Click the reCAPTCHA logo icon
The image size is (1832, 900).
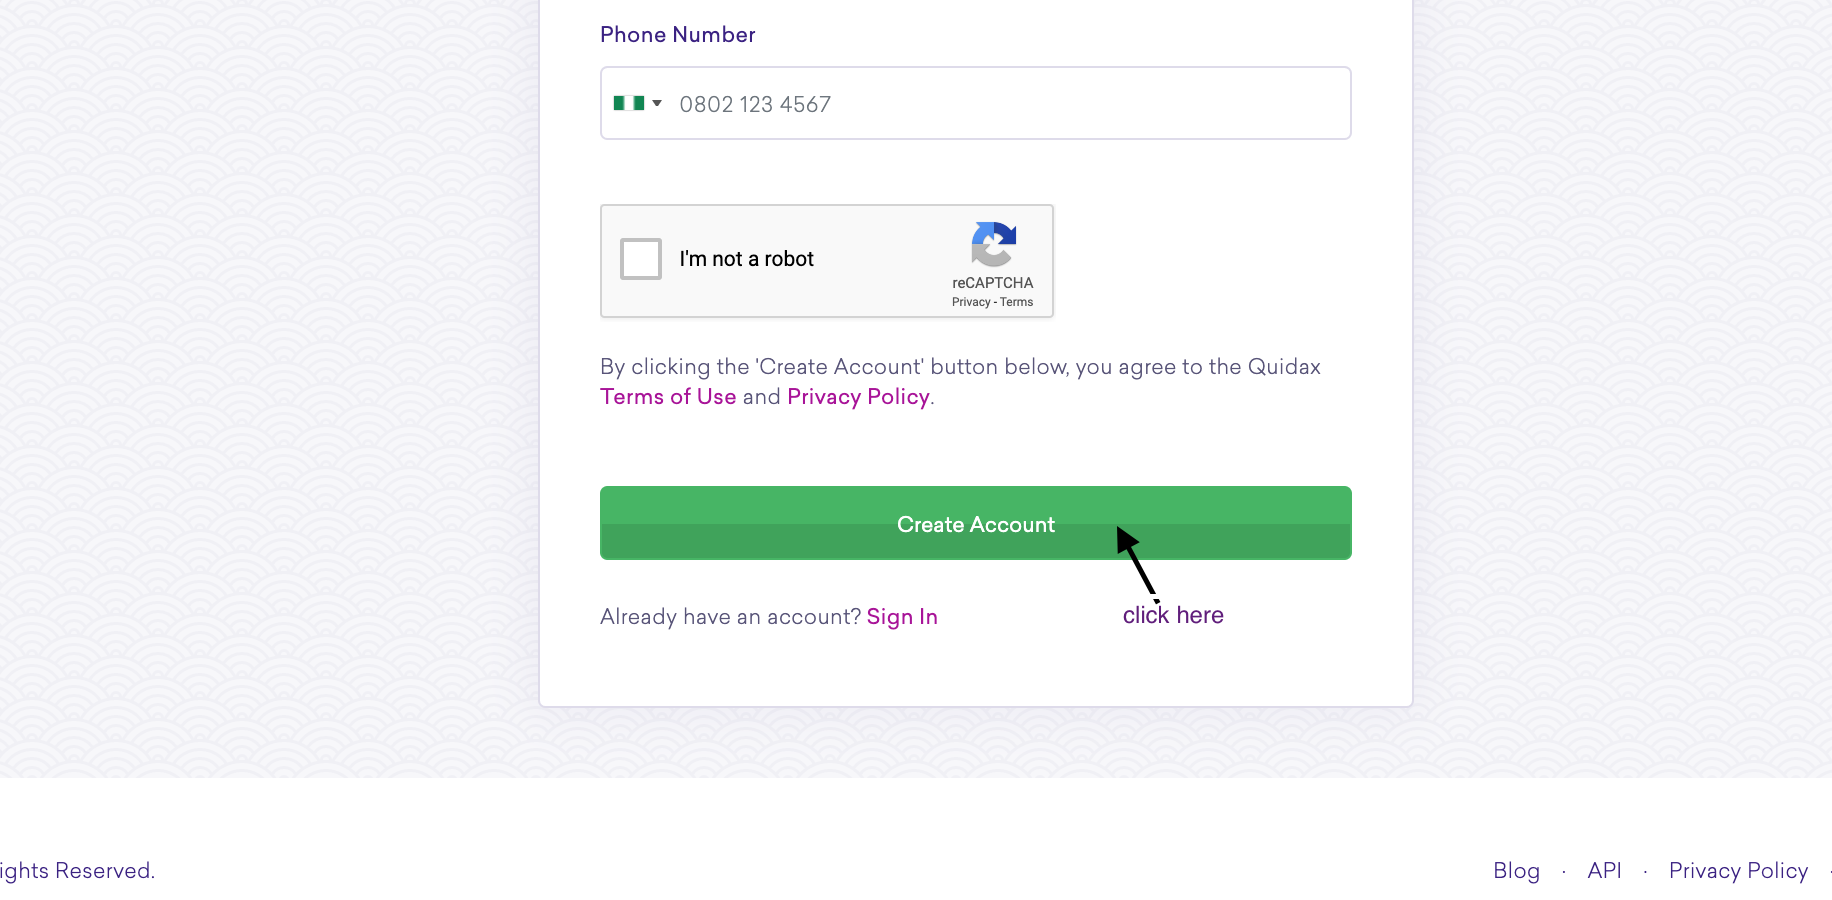(993, 244)
